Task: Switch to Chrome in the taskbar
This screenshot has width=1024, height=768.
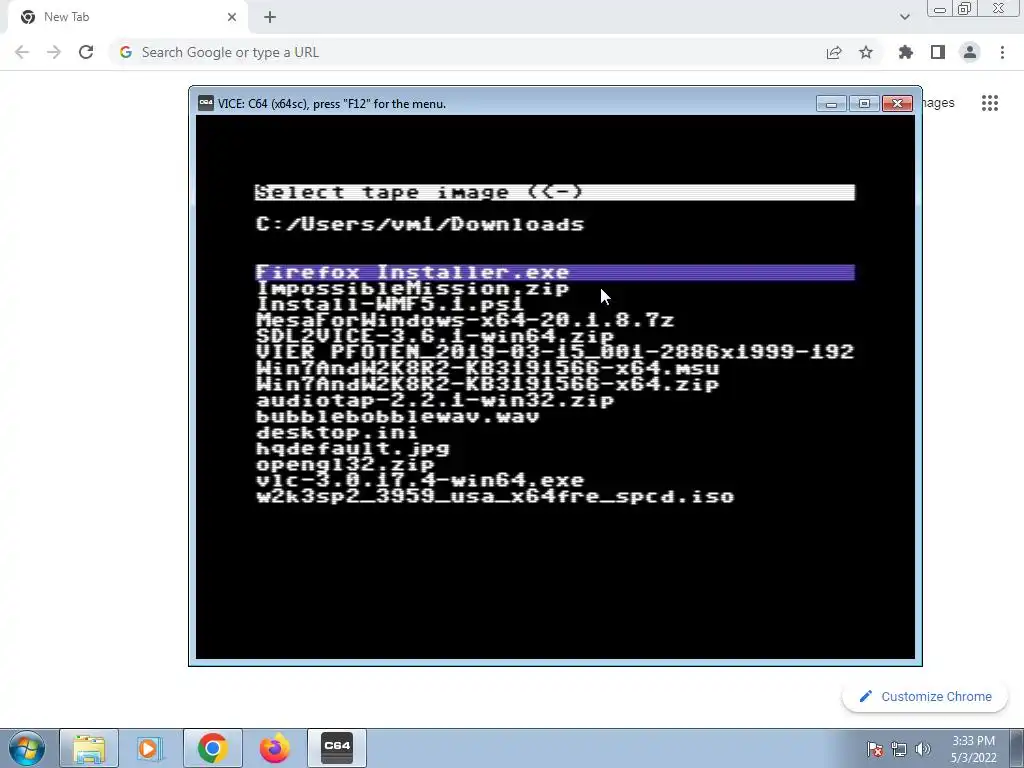Action: click(x=212, y=748)
